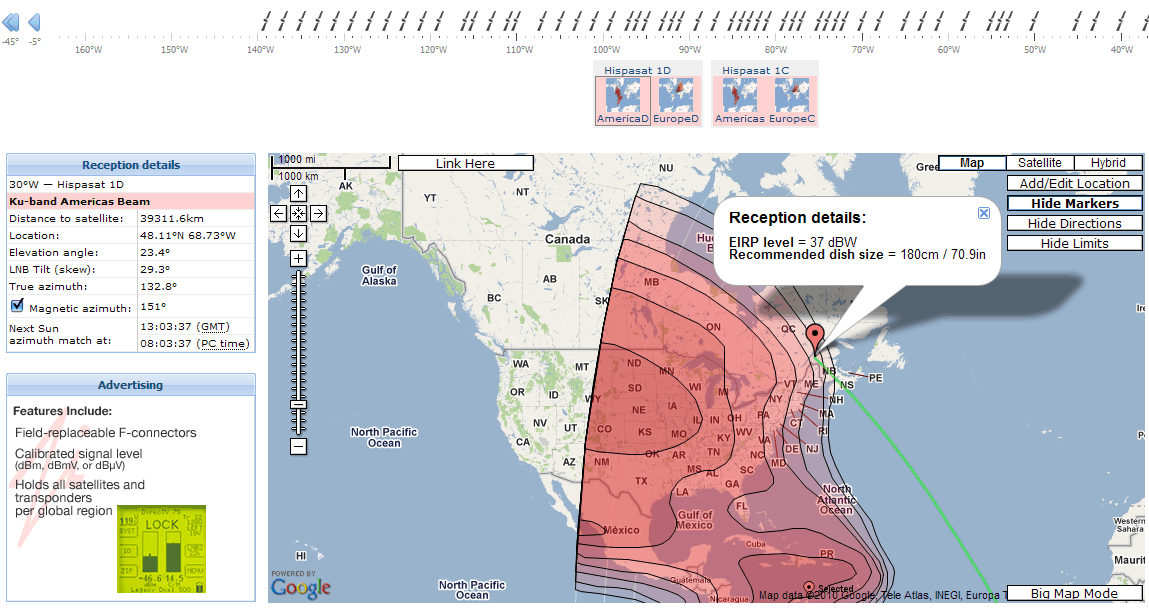Click satellite marker near 140°W on the orbital arc
Screen dimensions: 1149x608
[266, 21]
